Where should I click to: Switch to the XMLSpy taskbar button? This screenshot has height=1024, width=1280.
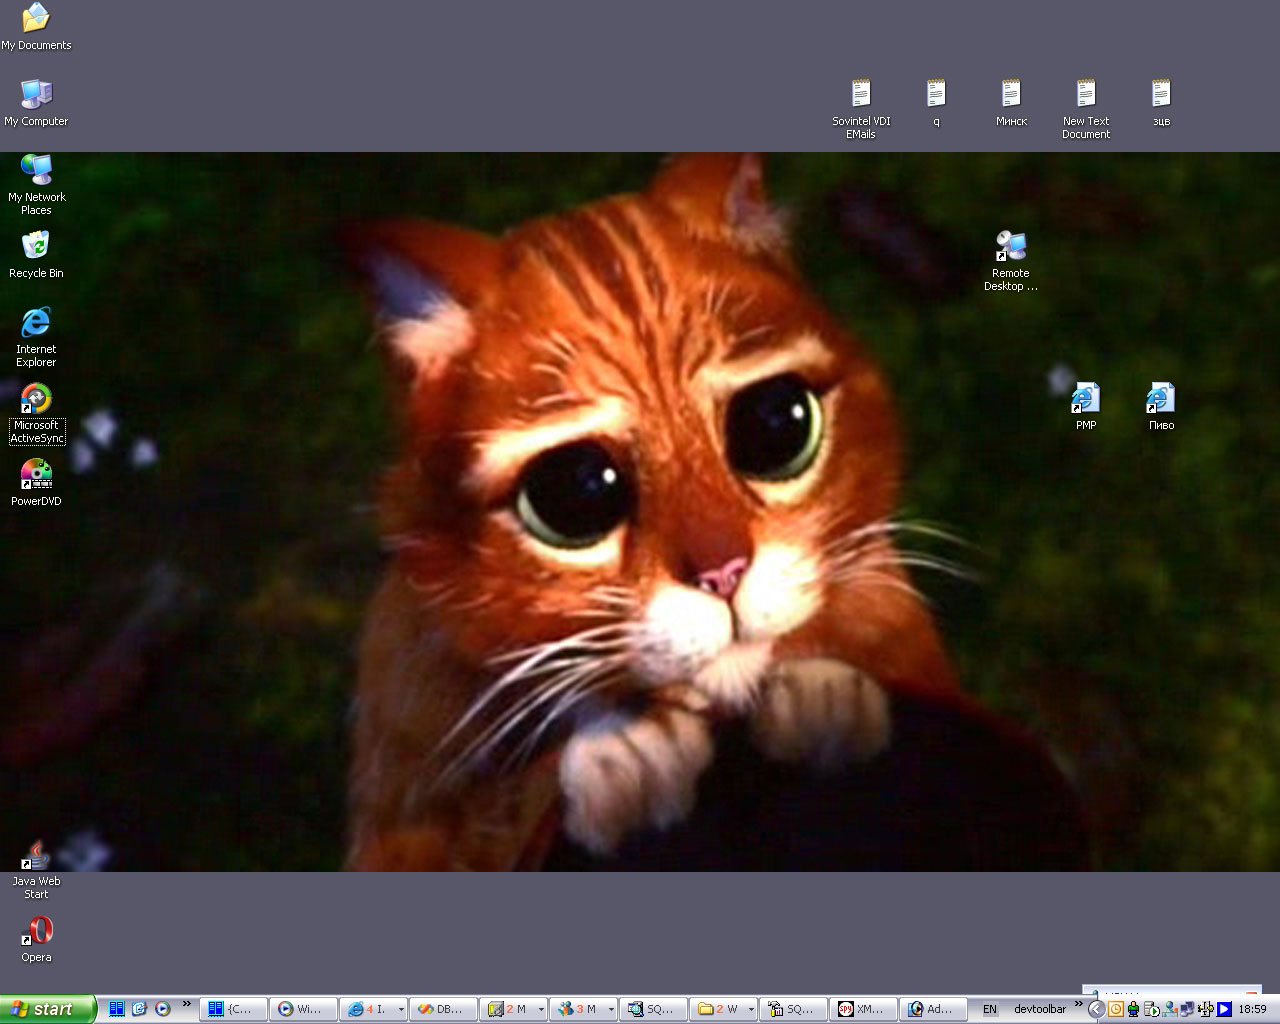pos(863,1009)
